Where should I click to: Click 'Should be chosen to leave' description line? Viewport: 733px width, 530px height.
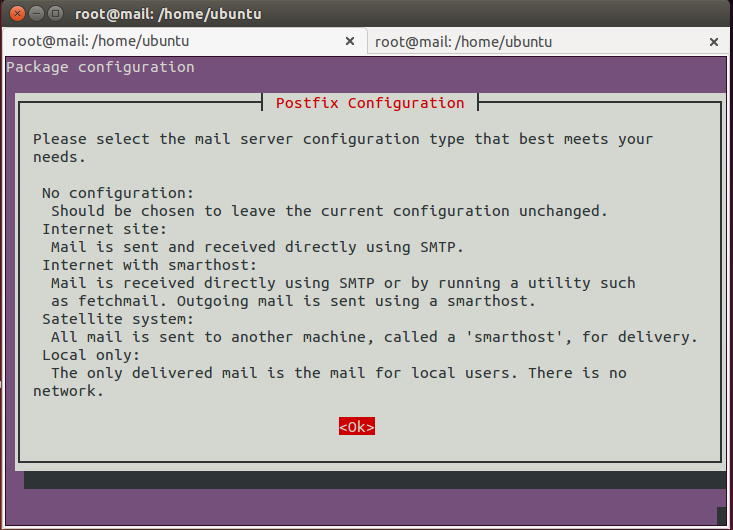coord(329,211)
